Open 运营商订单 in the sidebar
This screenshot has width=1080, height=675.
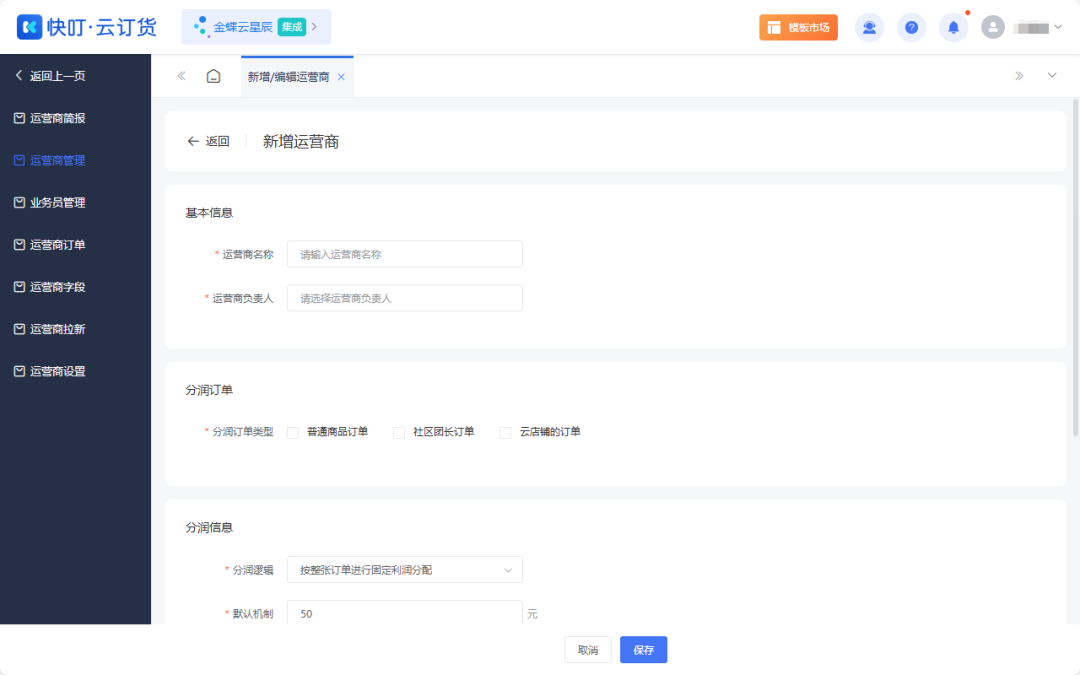tap(57, 245)
